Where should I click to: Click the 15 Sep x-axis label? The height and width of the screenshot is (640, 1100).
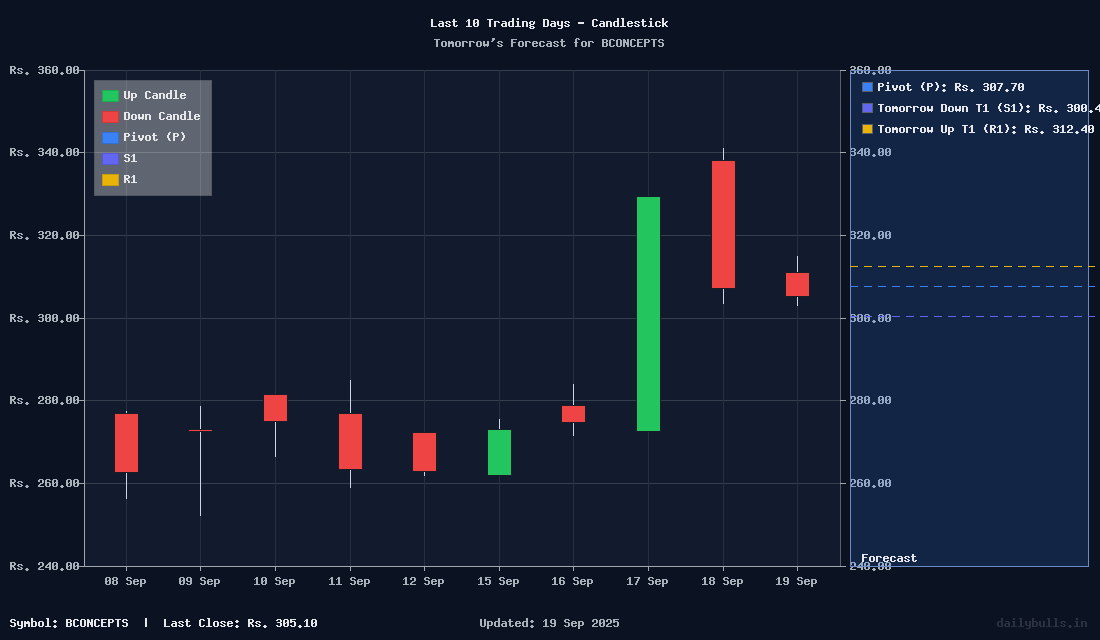pos(498,581)
